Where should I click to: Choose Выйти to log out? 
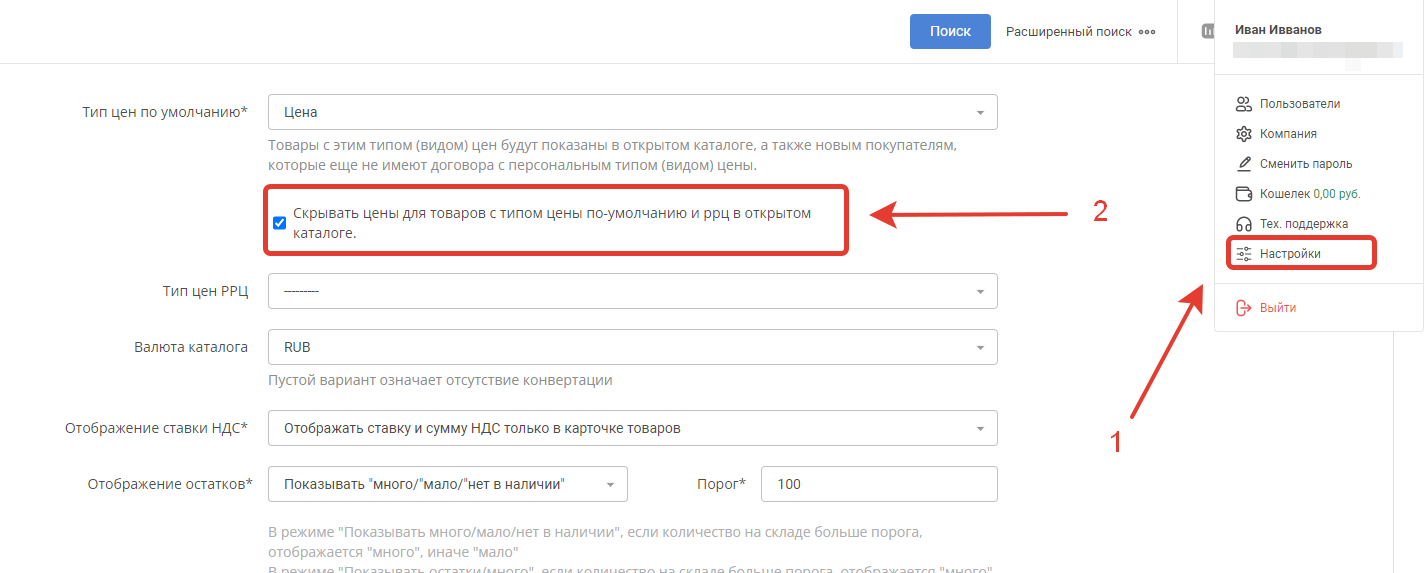[1278, 308]
